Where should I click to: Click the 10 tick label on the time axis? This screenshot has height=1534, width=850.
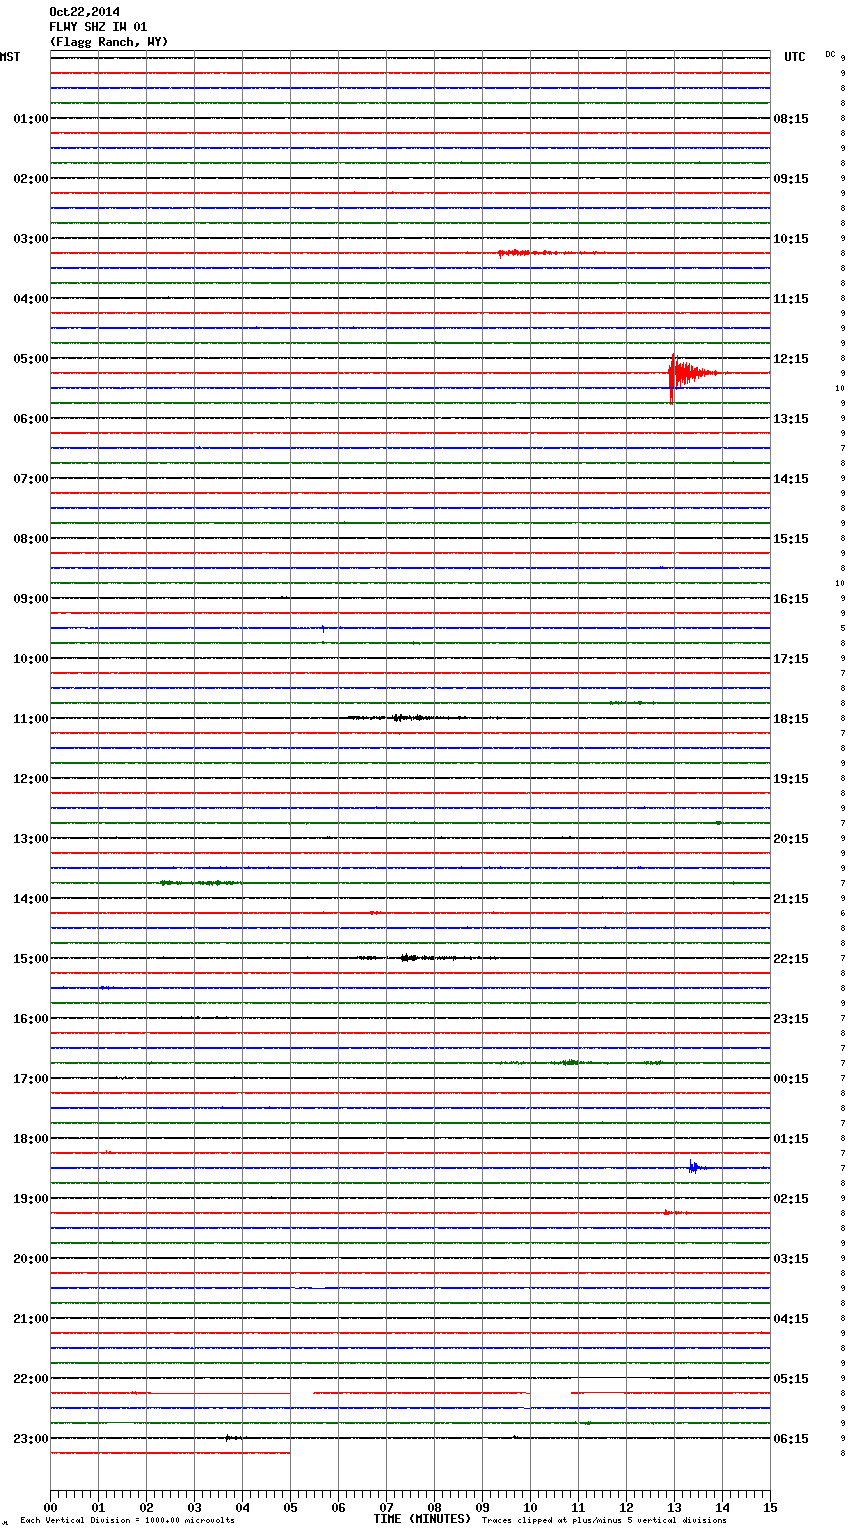(530, 1508)
